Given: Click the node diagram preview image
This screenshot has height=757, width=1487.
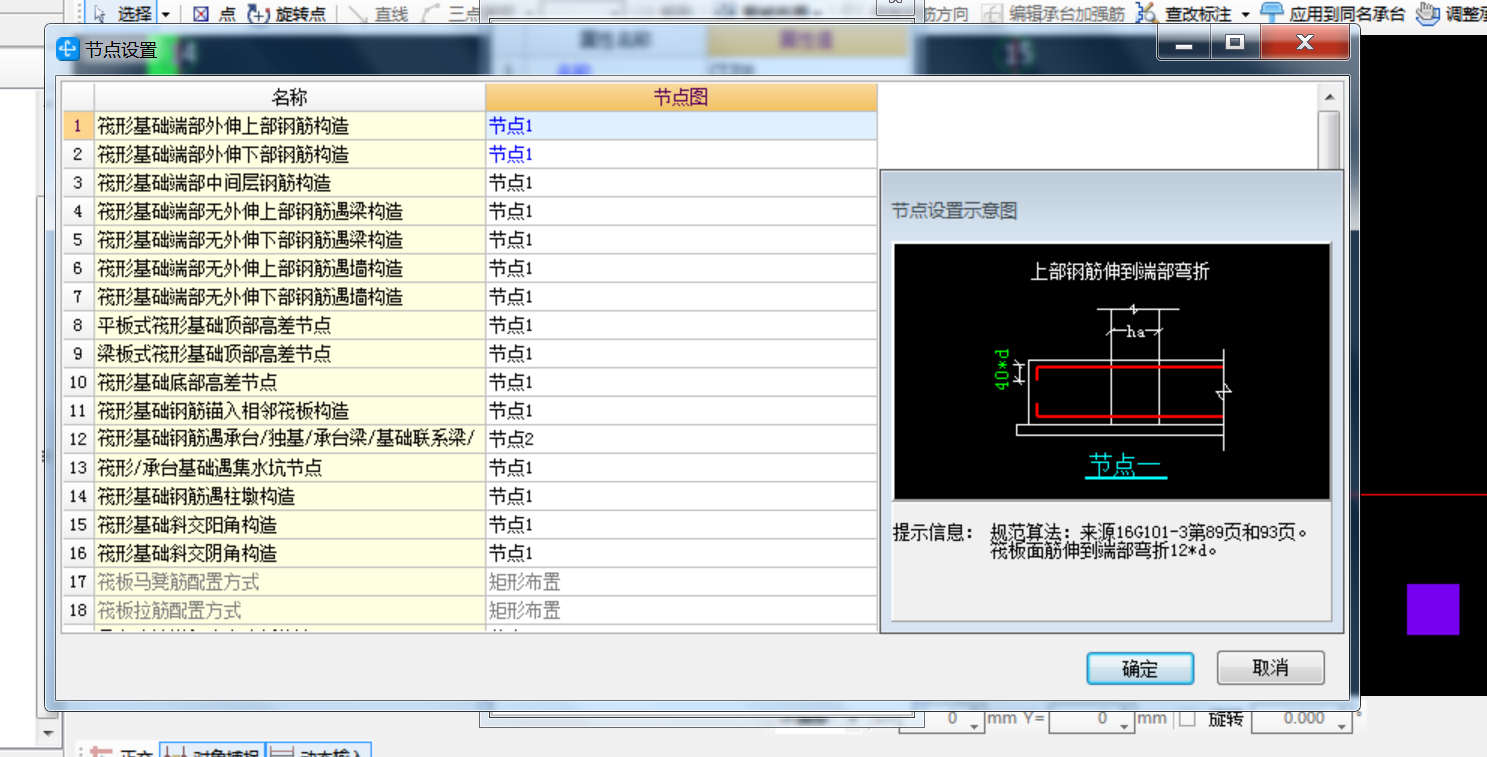Looking at the screenshot, I should tap(1112, 371).
